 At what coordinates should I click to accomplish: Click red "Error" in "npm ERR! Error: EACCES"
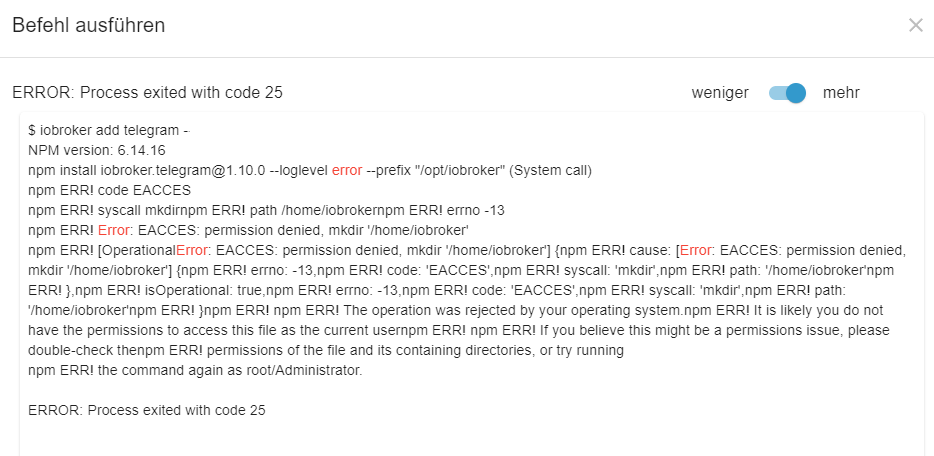[x=115, y=230]
